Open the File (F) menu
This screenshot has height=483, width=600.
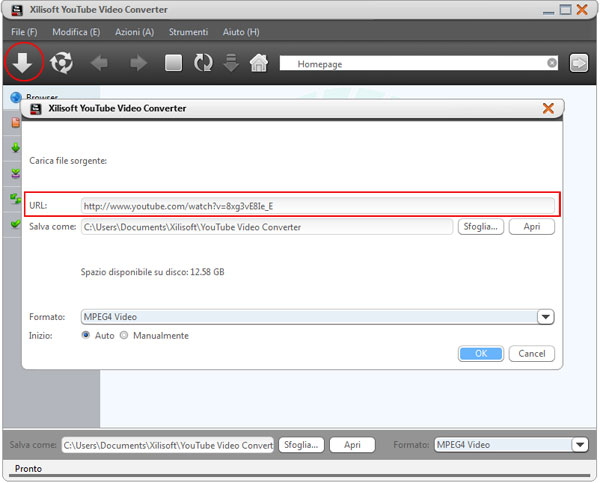[24, 32]
